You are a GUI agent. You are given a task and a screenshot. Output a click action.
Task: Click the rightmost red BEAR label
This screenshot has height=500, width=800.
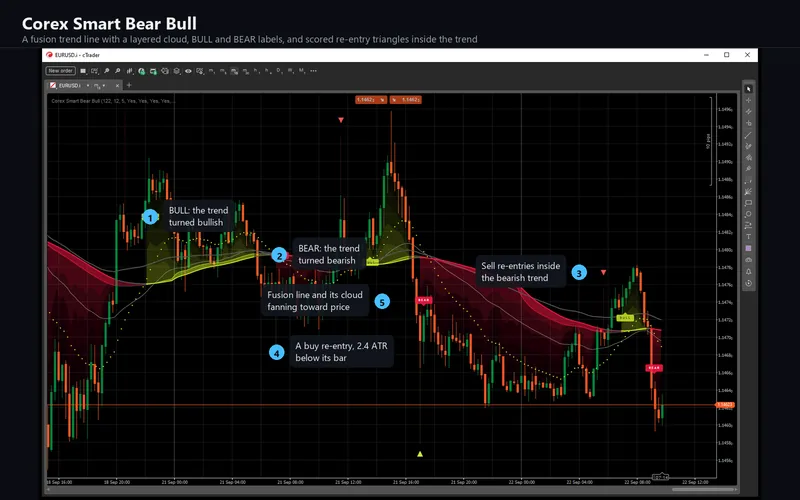coord(654,367)
